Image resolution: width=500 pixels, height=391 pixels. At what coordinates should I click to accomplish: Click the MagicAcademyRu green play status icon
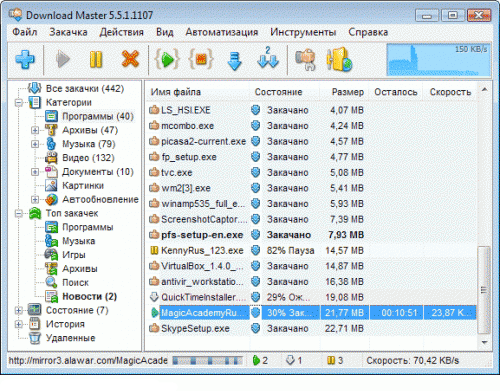coord(154,313)
